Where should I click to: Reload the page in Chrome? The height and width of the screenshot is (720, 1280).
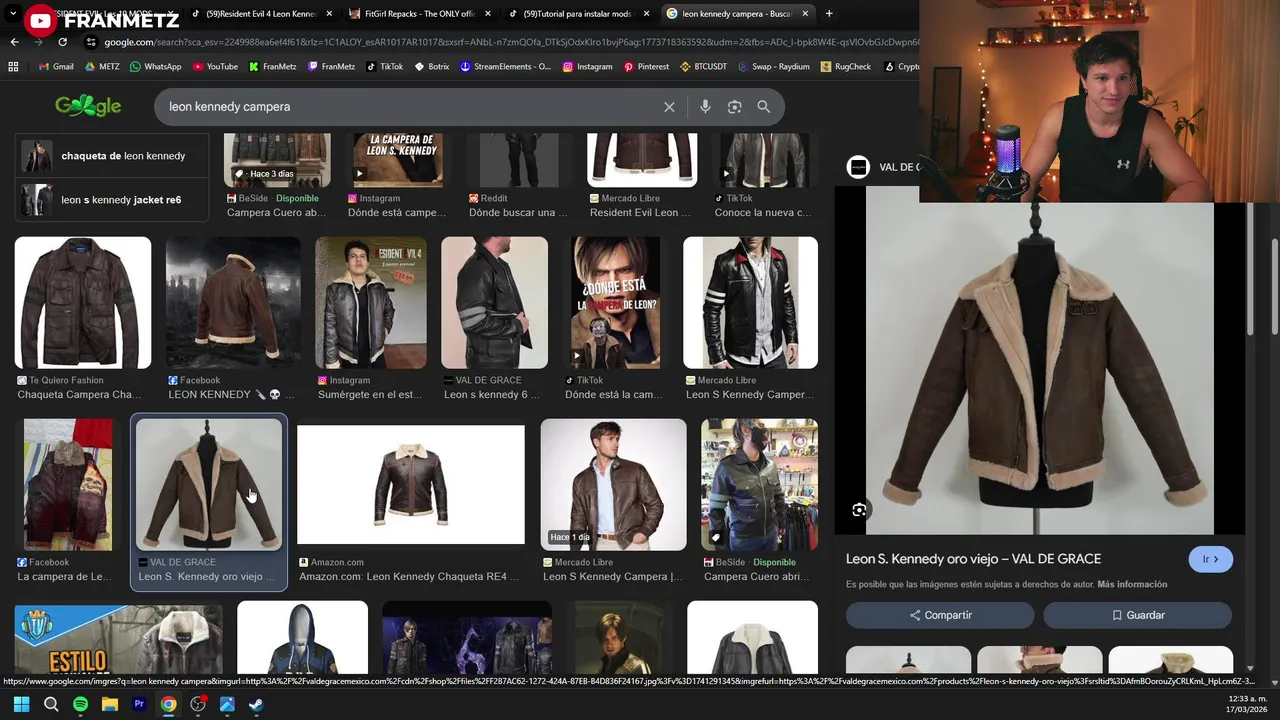point(62,42)
